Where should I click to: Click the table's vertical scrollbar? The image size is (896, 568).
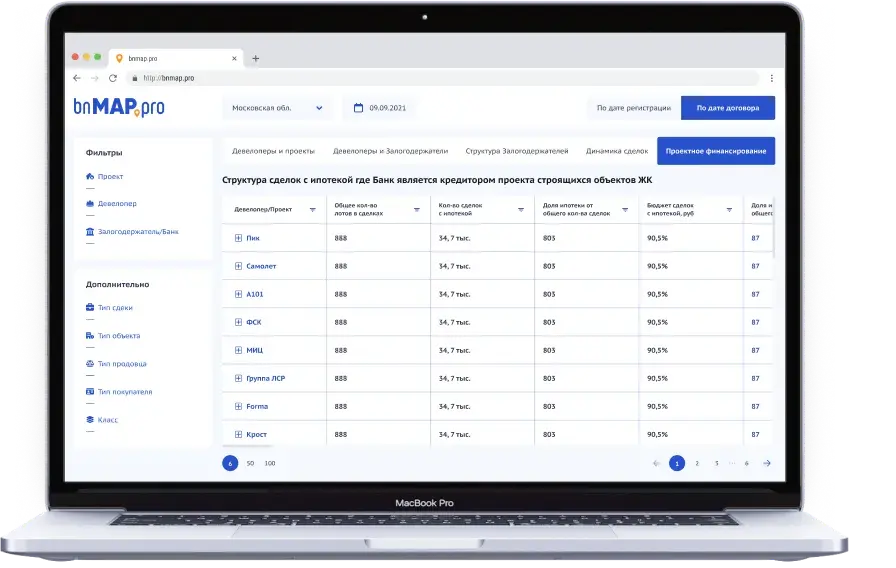774,227
